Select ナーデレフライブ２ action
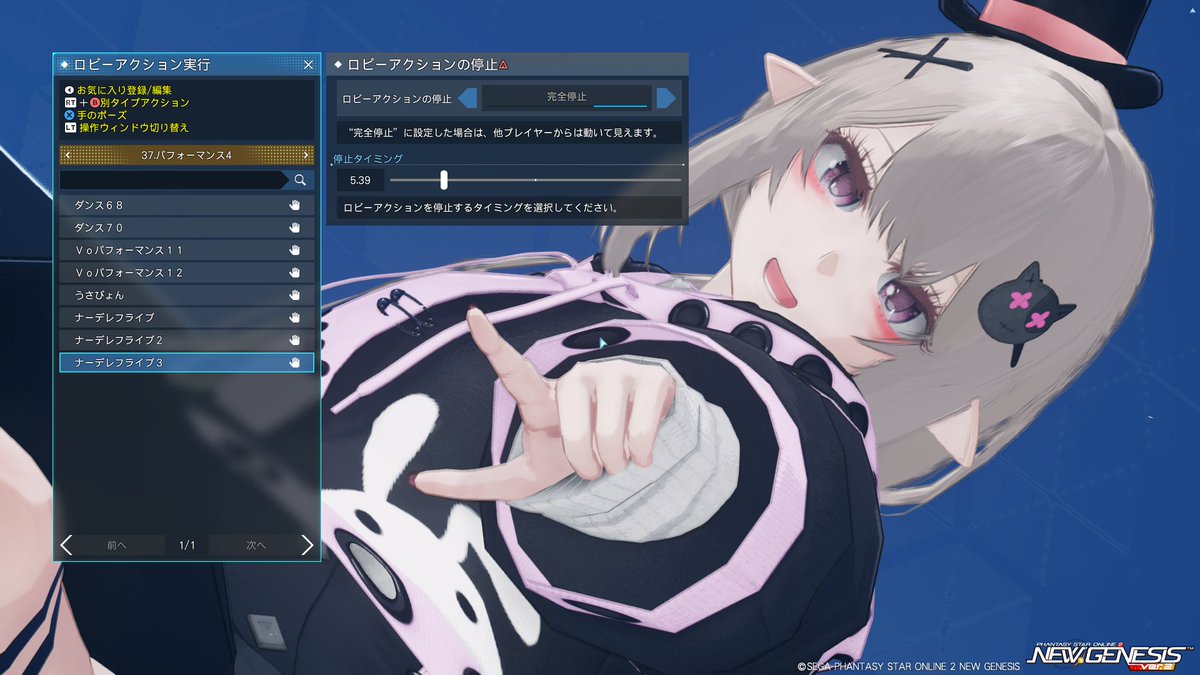The height and width of the screenshot is (675, 1200). (187, 340)
